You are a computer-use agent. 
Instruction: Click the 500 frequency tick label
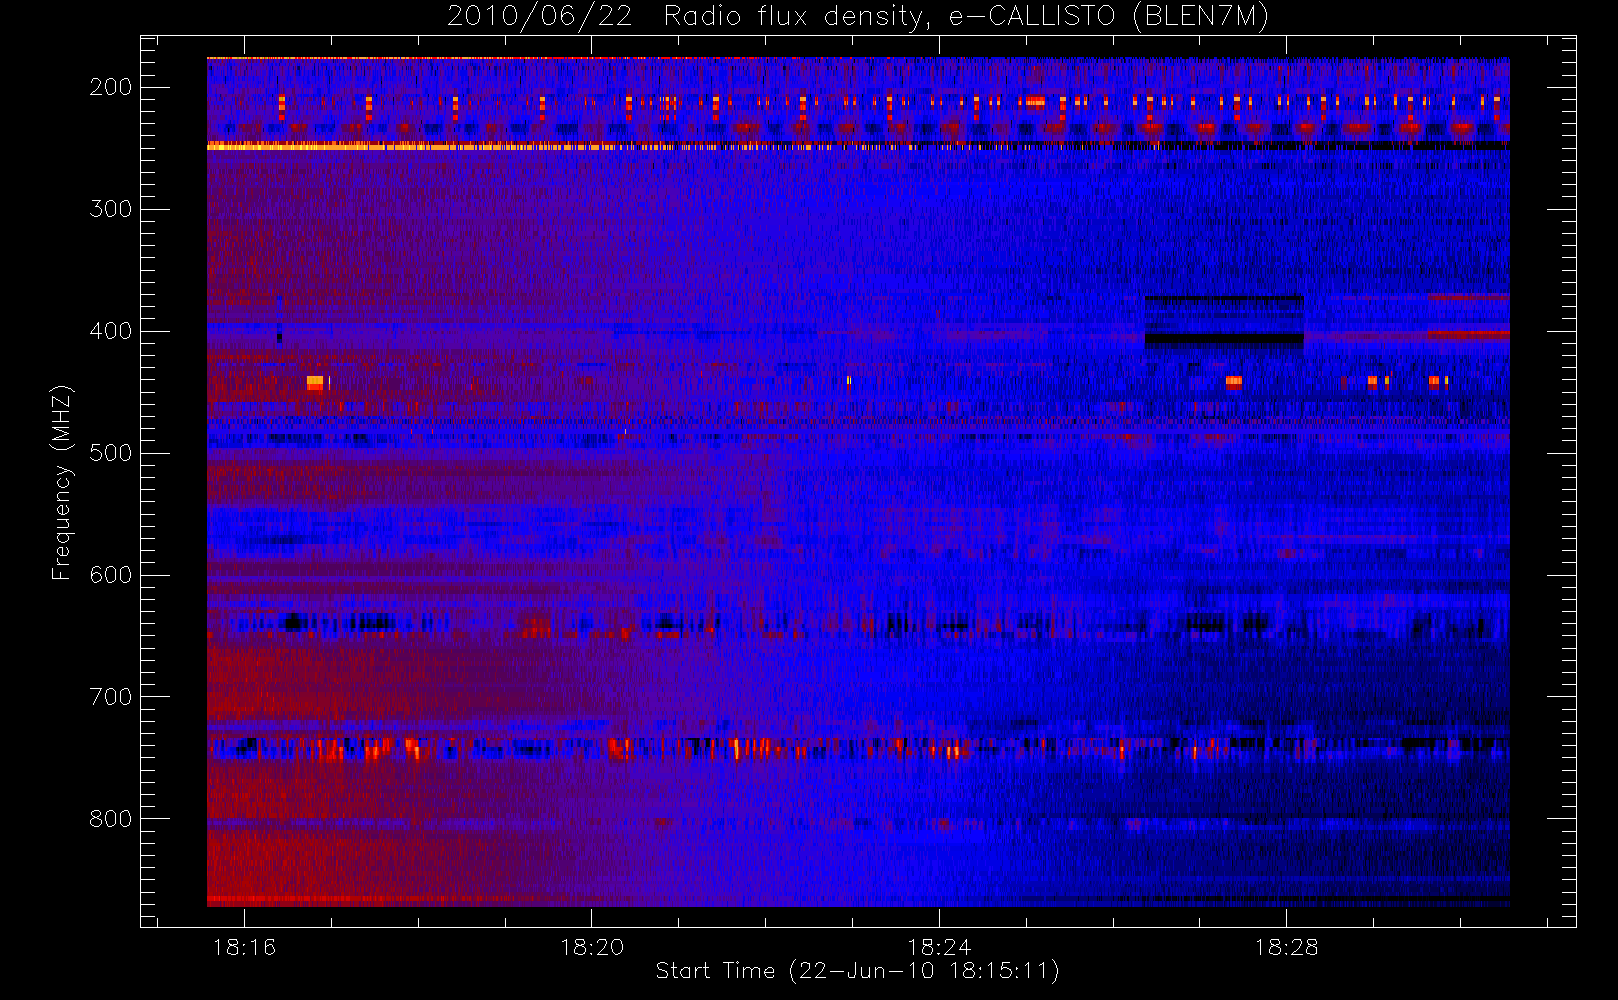[111, 453]
